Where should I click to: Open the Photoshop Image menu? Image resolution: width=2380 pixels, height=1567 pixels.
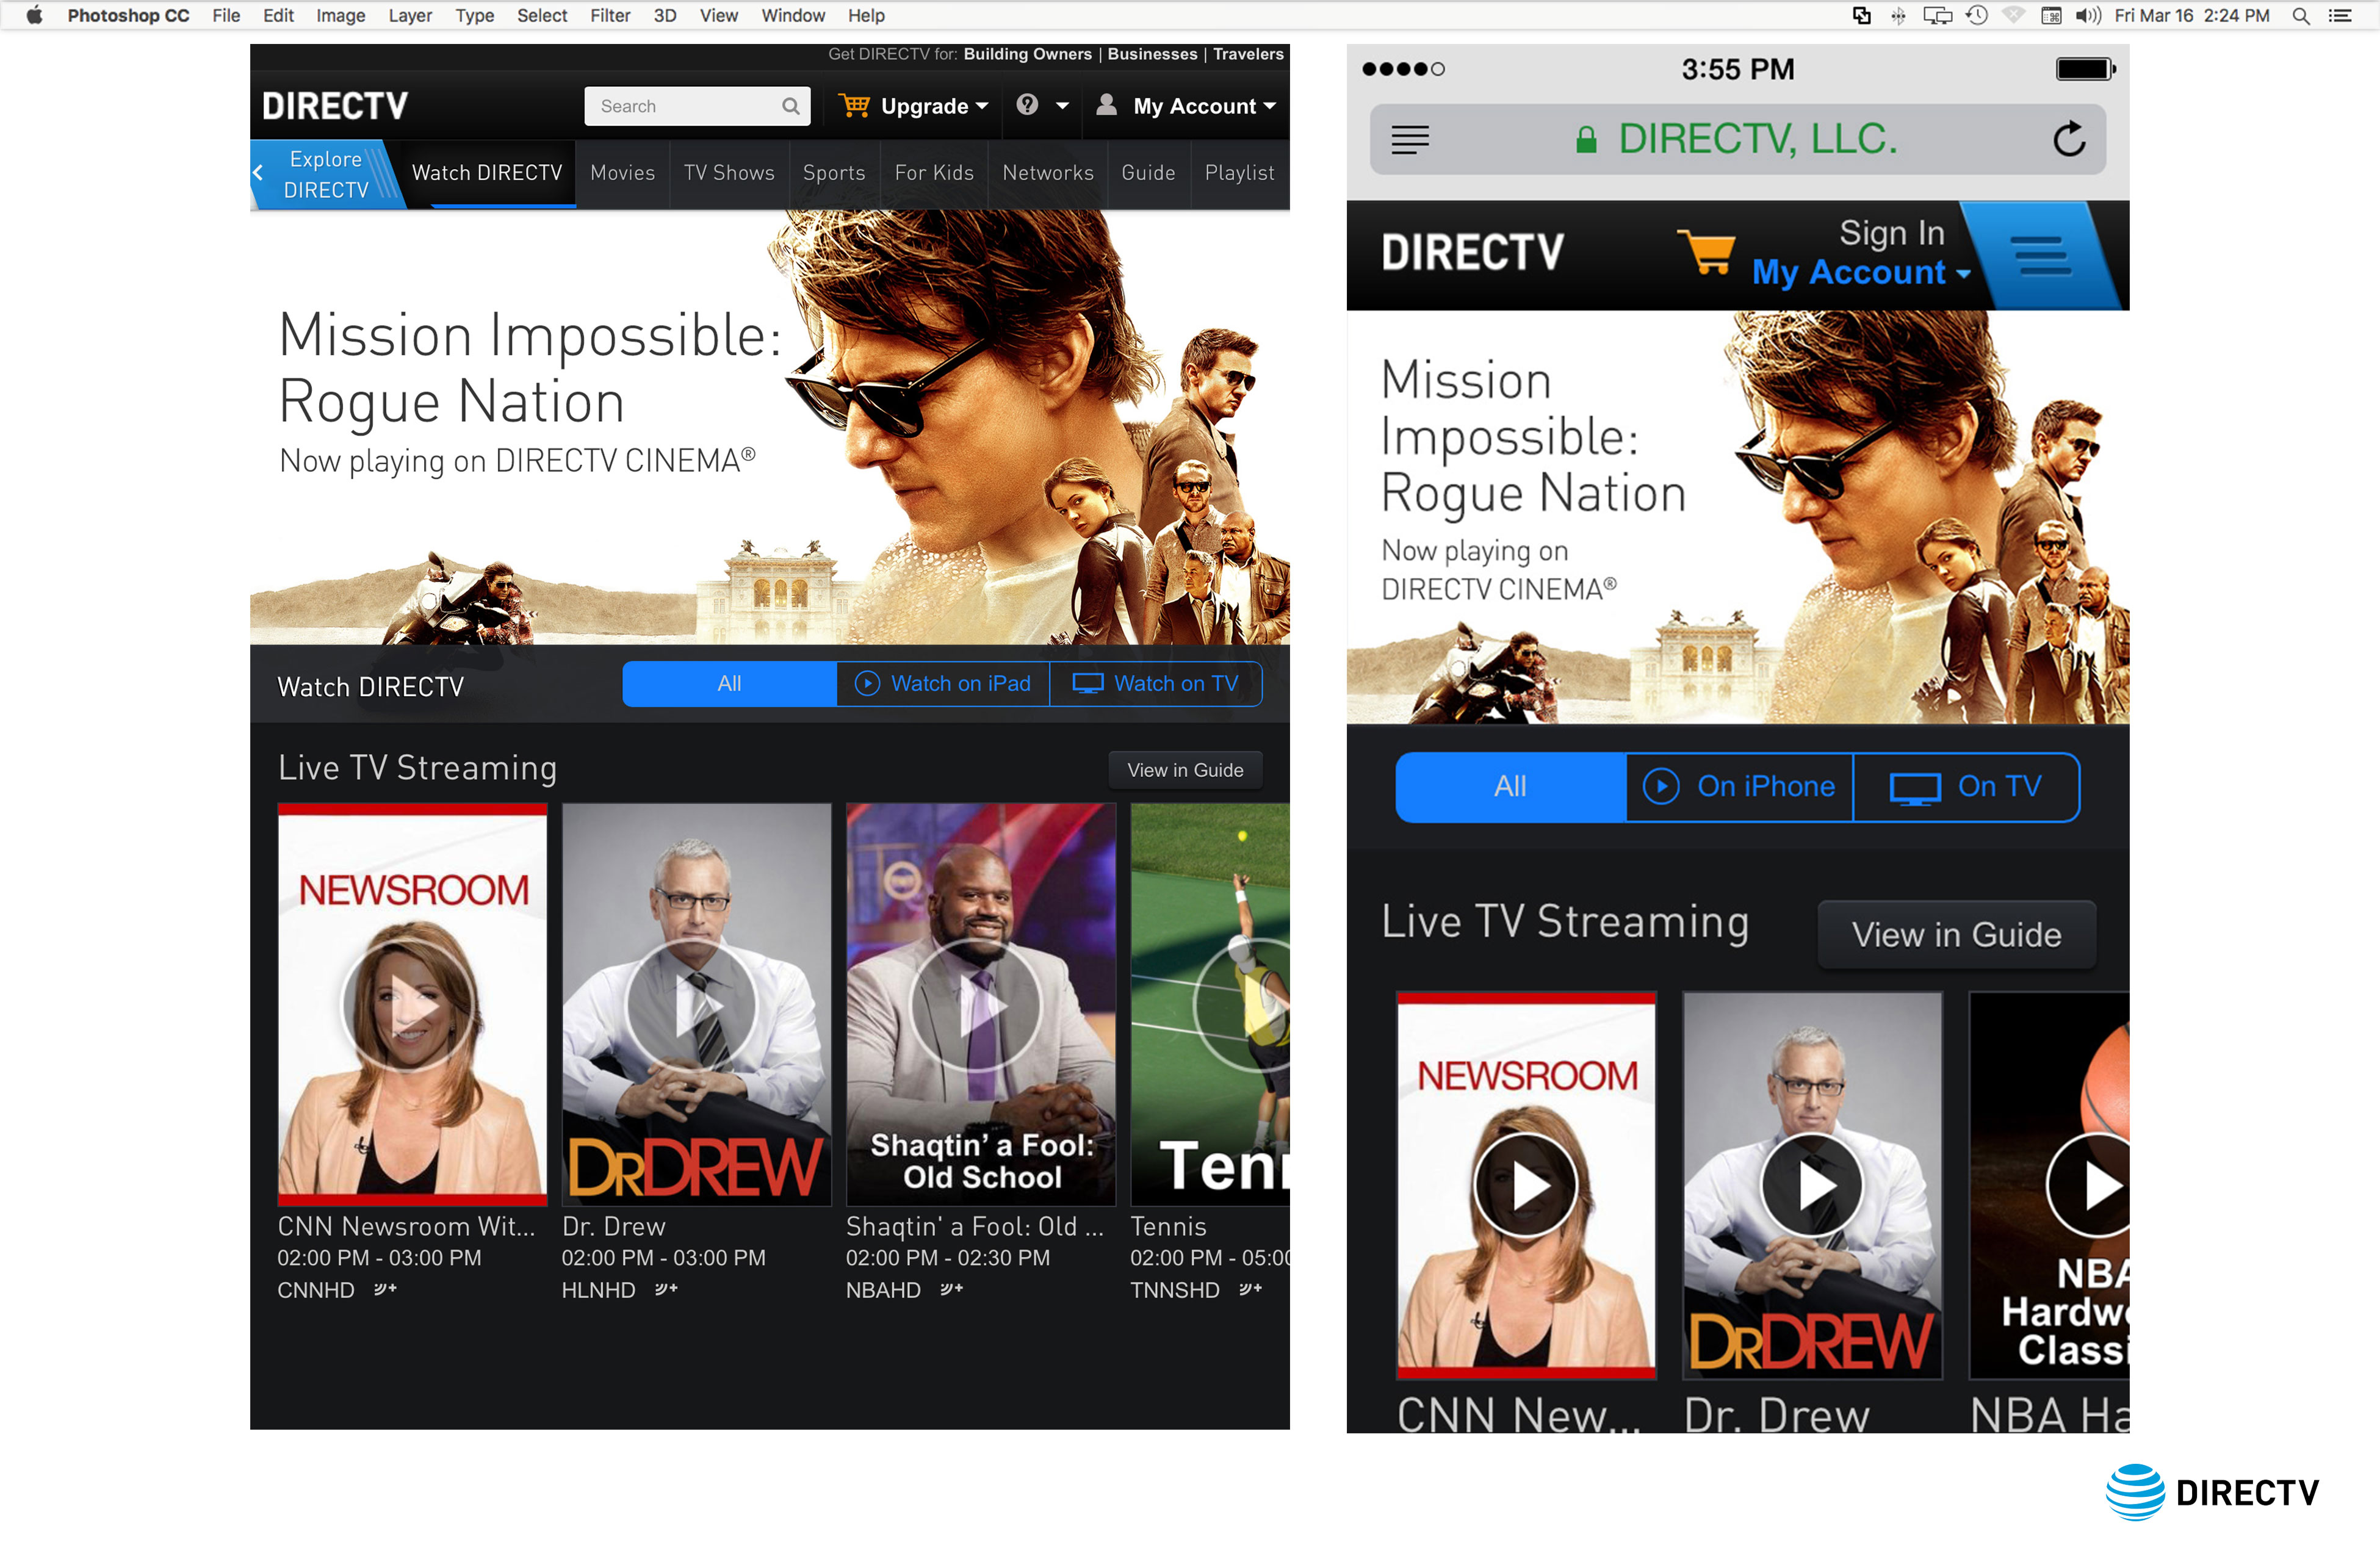(x=340, y=16)
